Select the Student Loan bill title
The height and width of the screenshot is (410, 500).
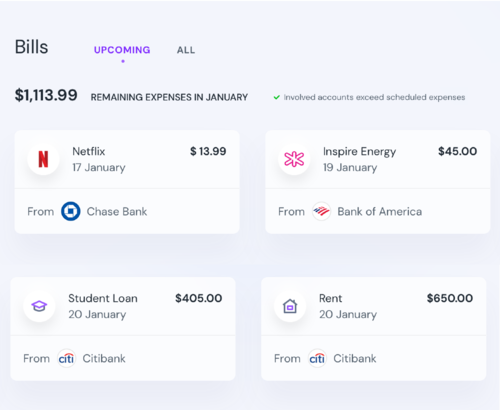tap(103, 298)
